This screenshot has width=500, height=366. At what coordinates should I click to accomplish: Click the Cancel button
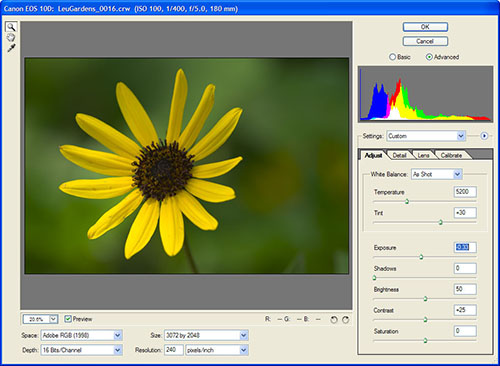[x=425, y=41]
